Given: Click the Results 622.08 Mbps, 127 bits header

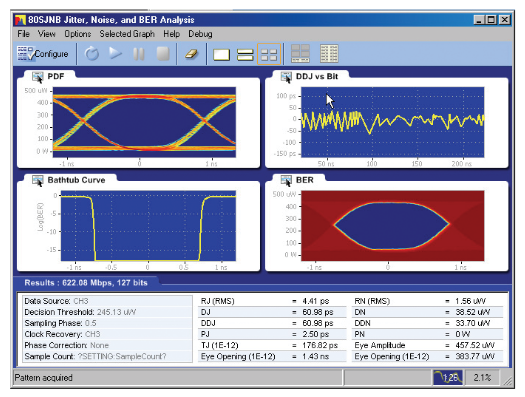Looking at the screenshot, I should pyautogui.click(x=86, y=283).
